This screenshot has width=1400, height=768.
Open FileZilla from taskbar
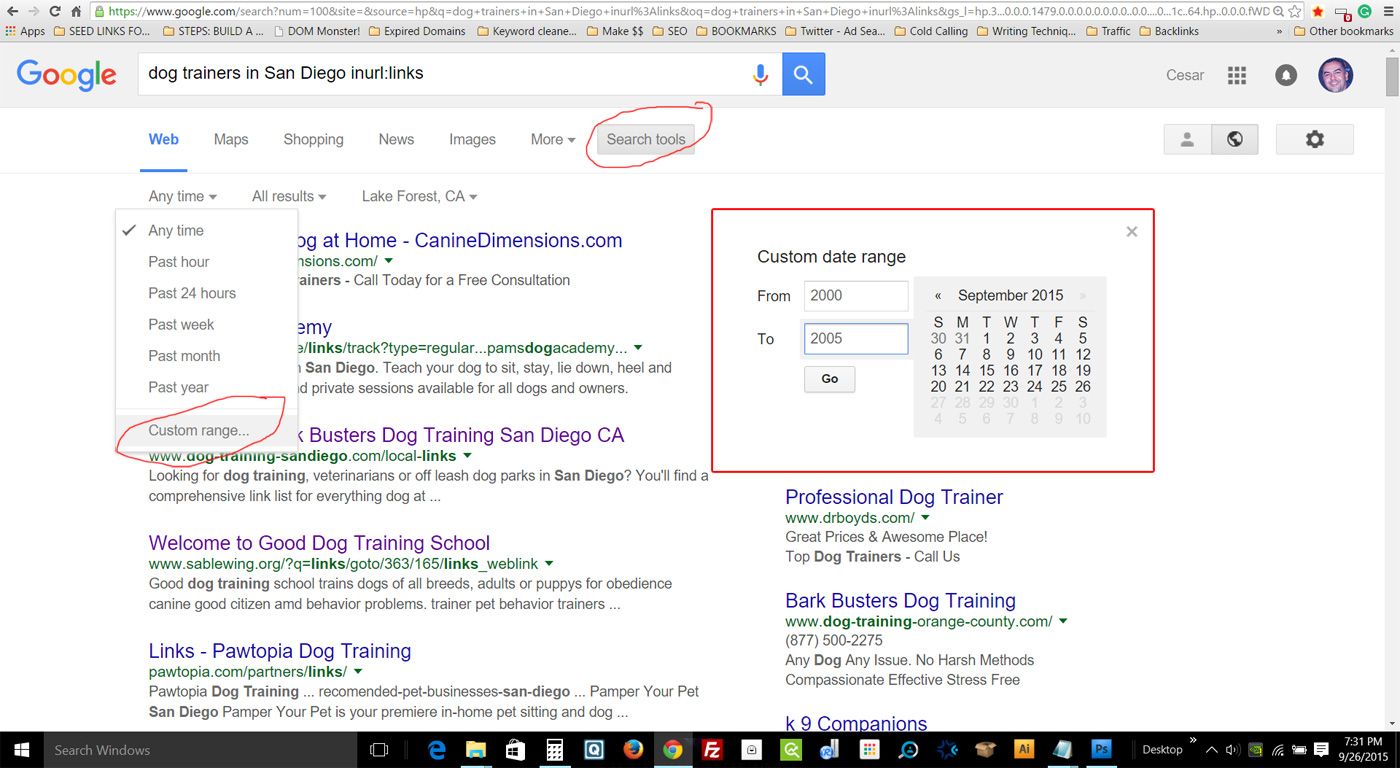[x=712, y=749]
